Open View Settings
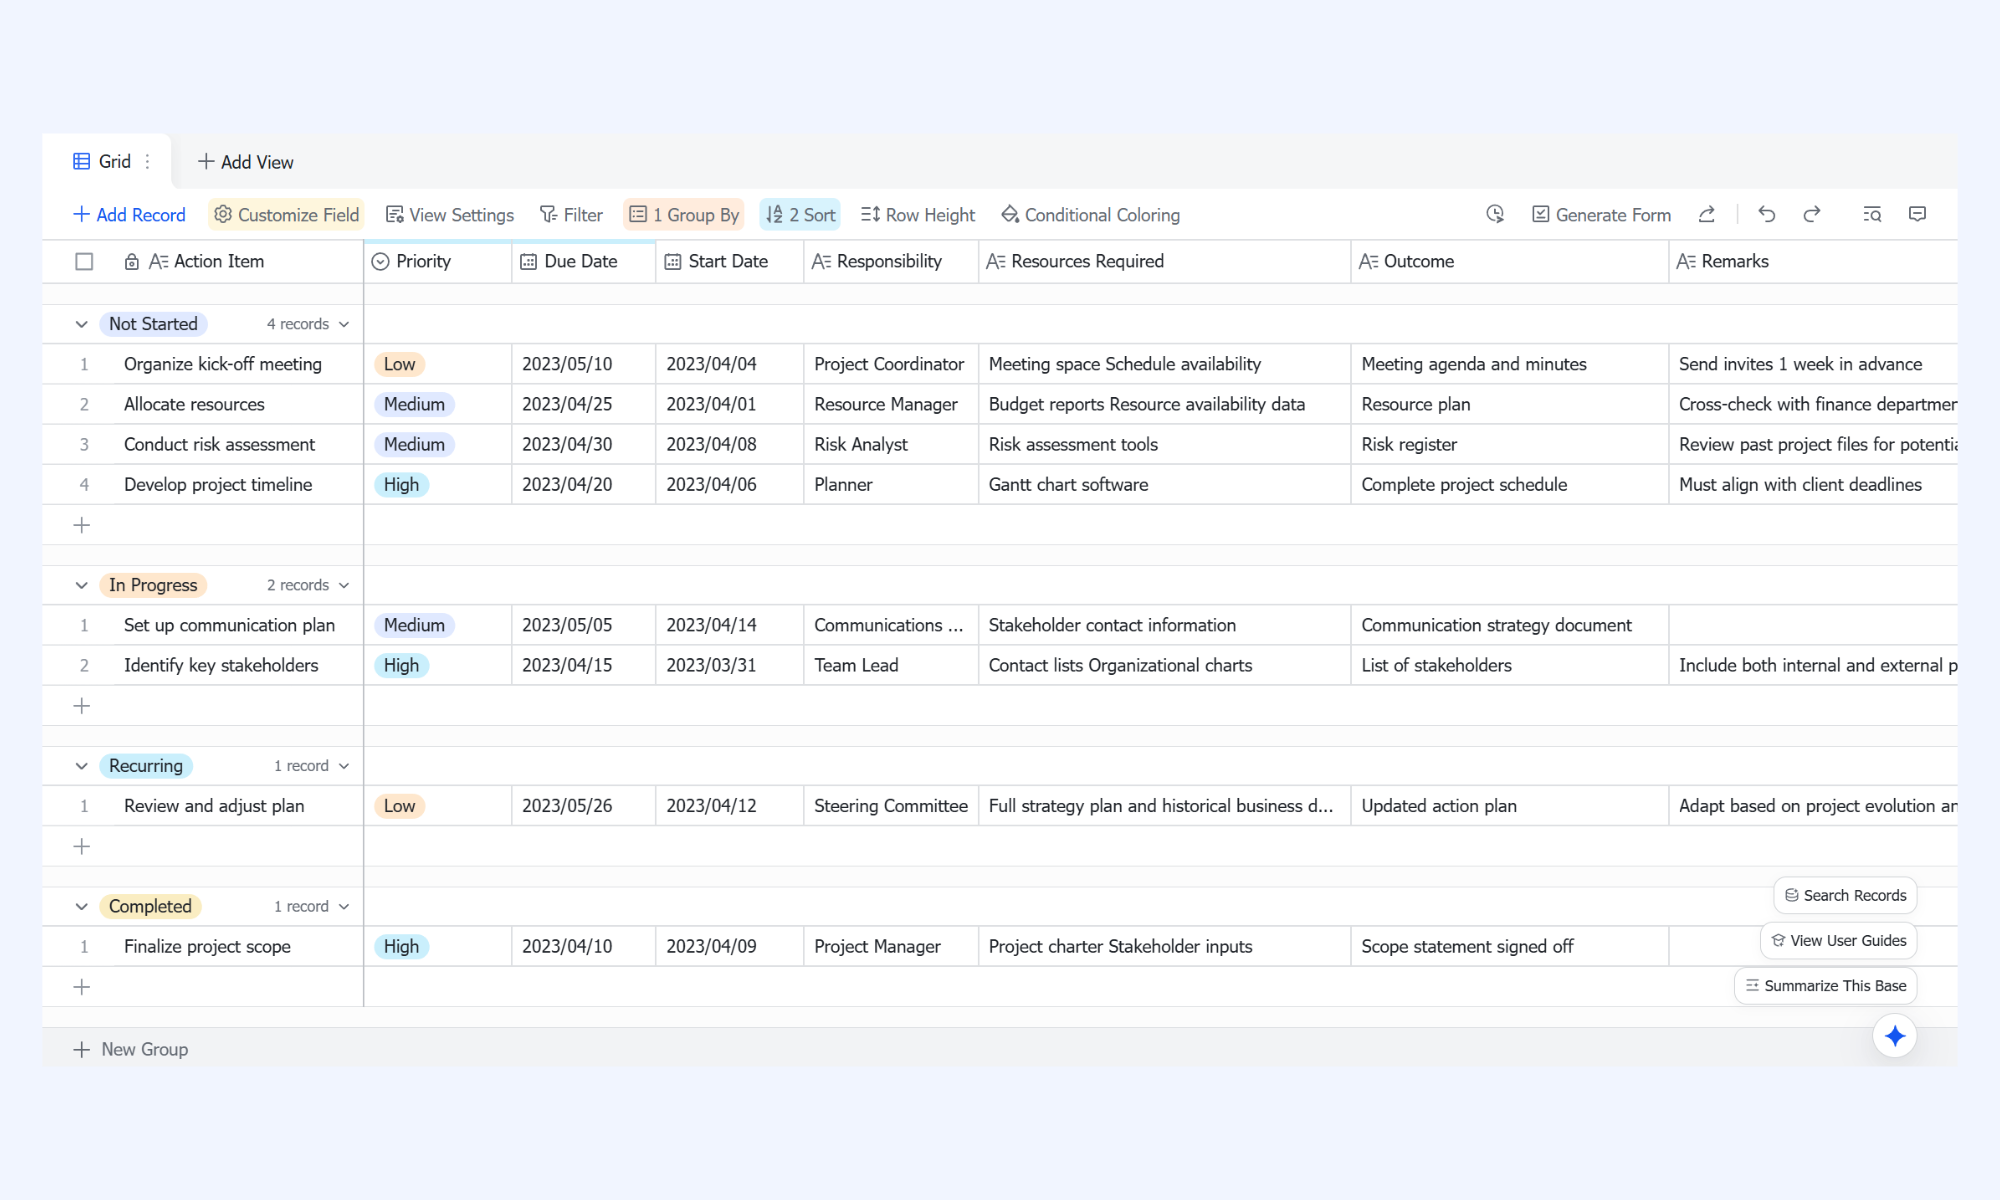The width and height of the screenshot is (2000, 1200). click(x=450, y=215)
